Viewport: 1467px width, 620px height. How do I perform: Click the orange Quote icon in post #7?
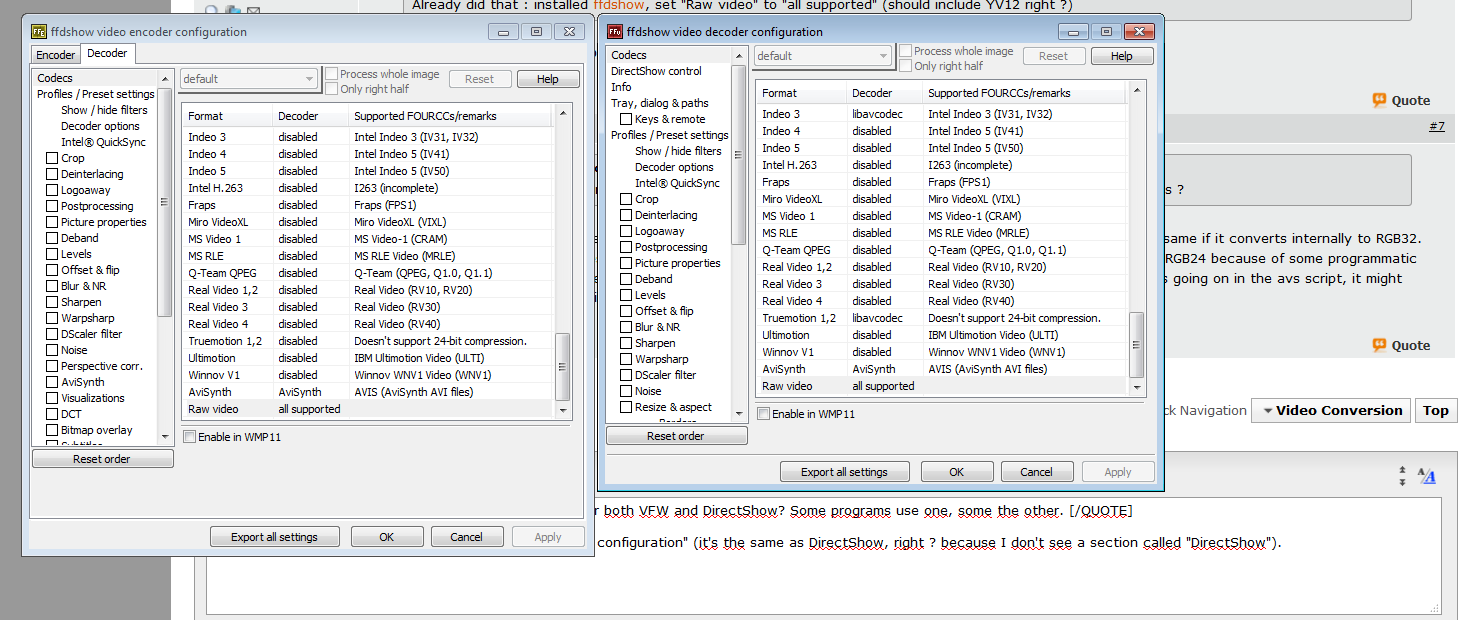click(1379, 100)
